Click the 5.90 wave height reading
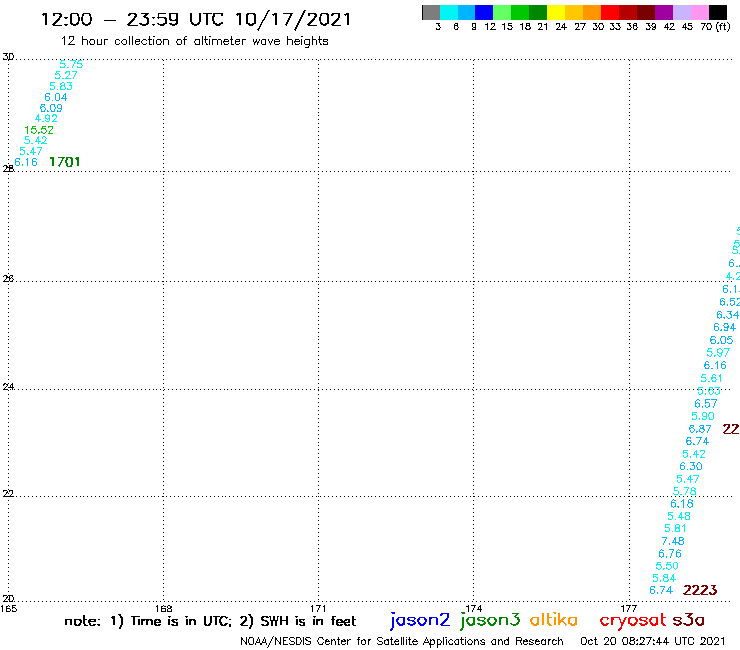This screenshot has width=740, height=650. [703, 416]
